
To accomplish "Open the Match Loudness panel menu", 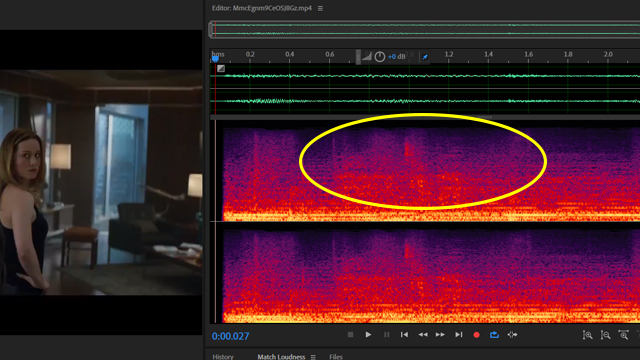I will pos(313,357).
